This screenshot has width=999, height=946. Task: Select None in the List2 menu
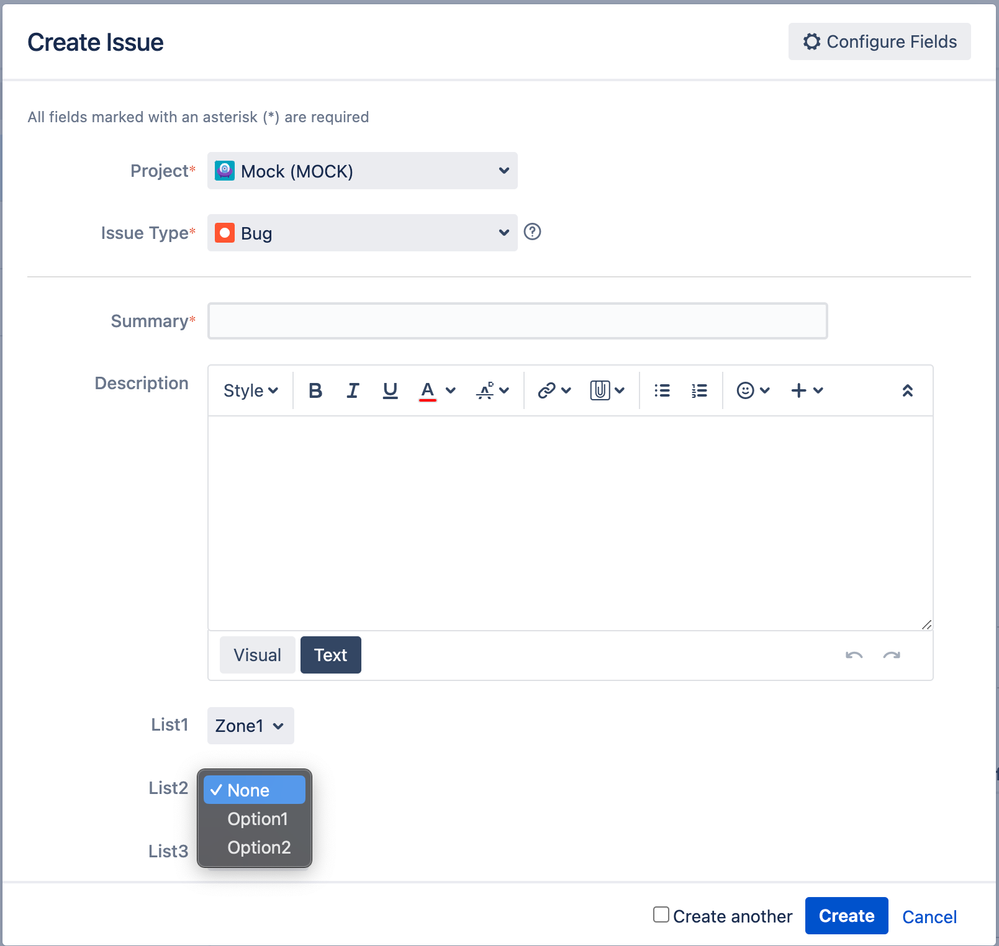pos(254,790)
